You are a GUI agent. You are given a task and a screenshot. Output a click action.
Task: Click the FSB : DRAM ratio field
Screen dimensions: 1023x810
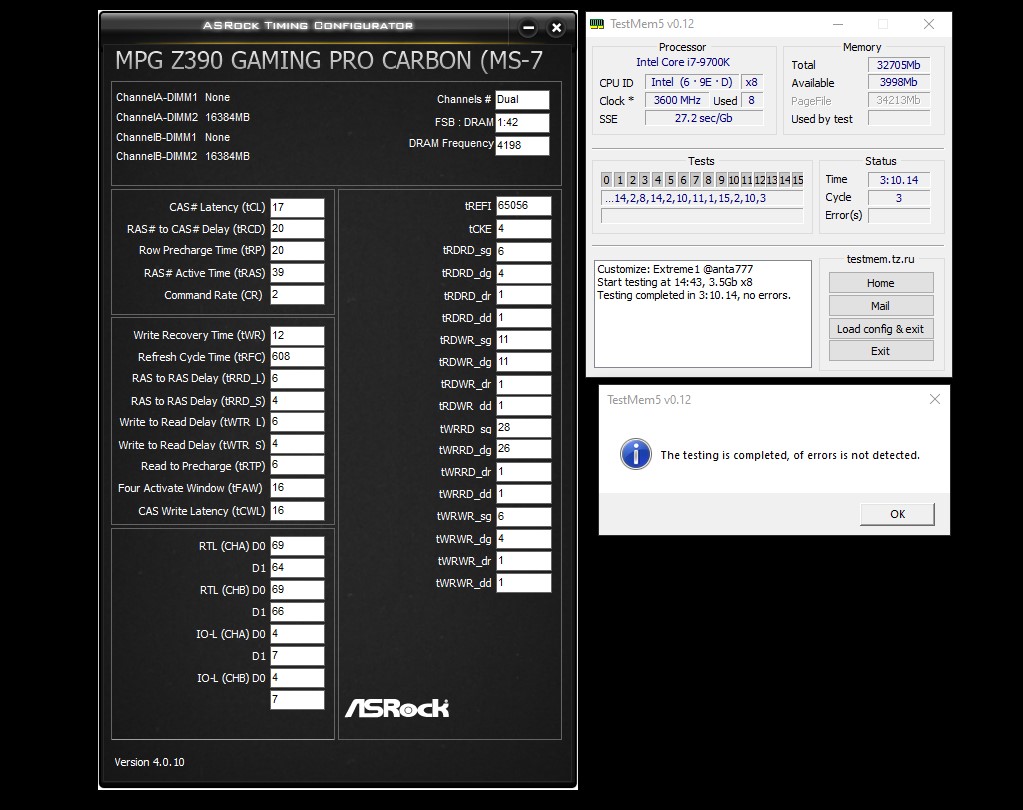tap(522, 123)
